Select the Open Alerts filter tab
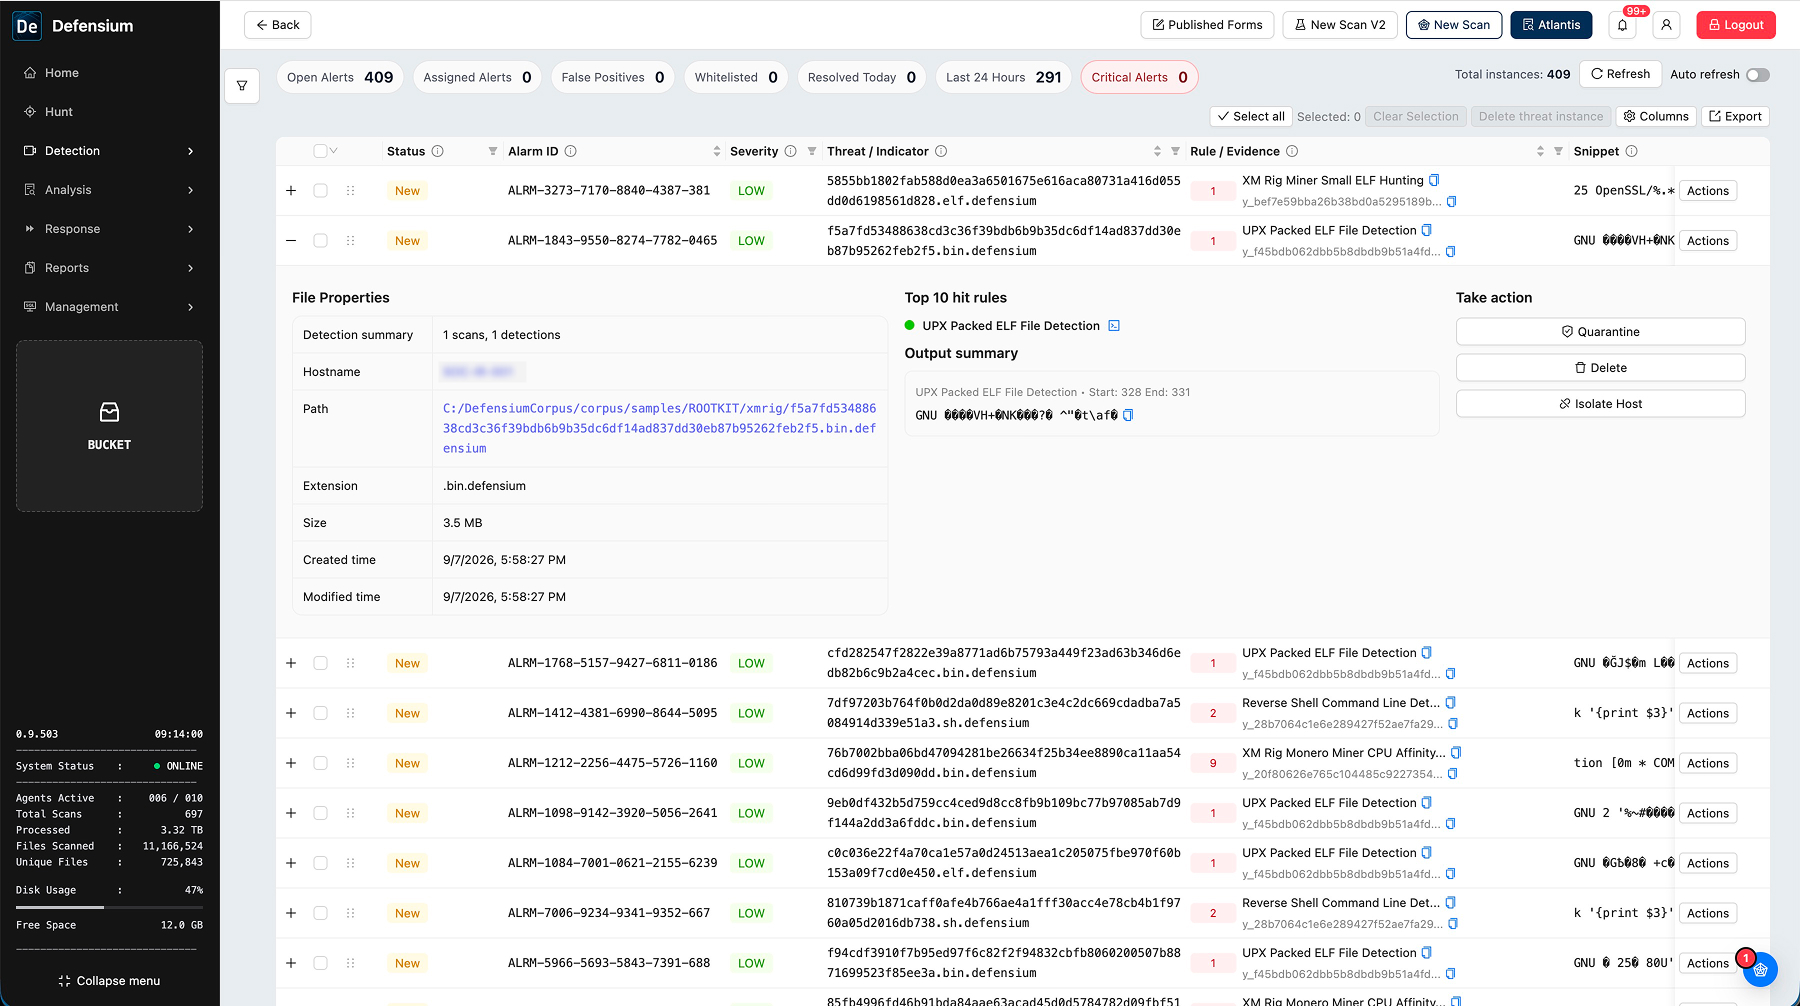Viewport: 1800px width, 1006px height. point(340,77)
